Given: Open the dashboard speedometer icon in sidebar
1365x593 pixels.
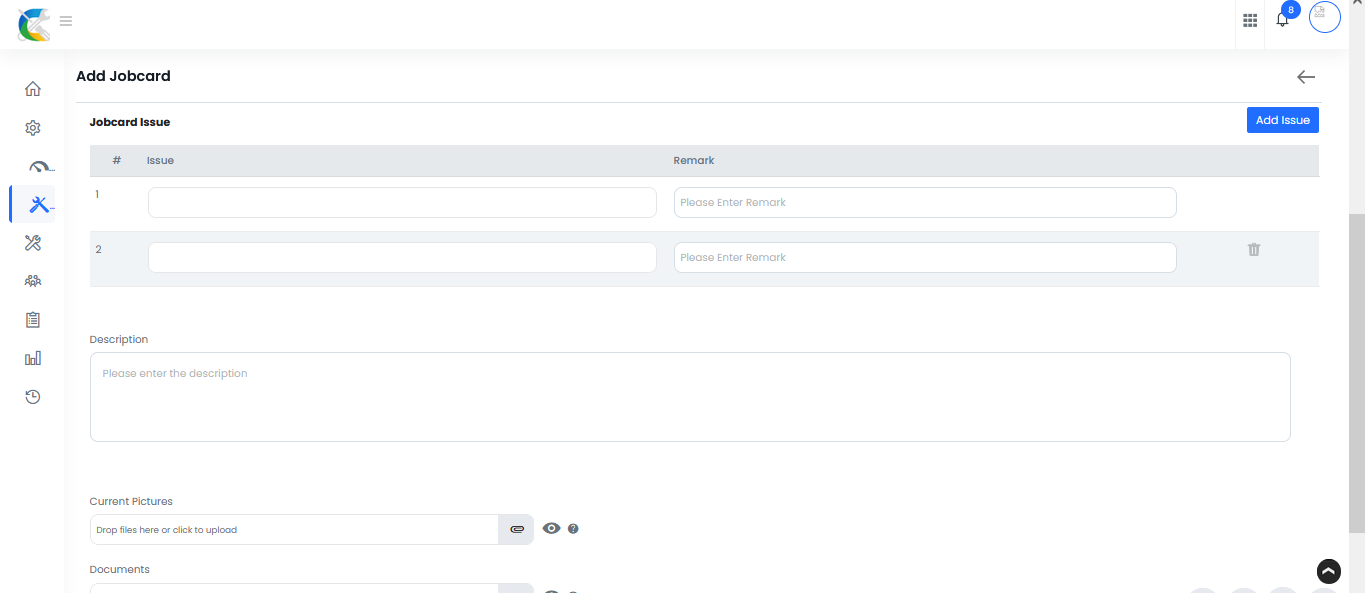Looking at the screenshot, I should (x=39, y=167).
